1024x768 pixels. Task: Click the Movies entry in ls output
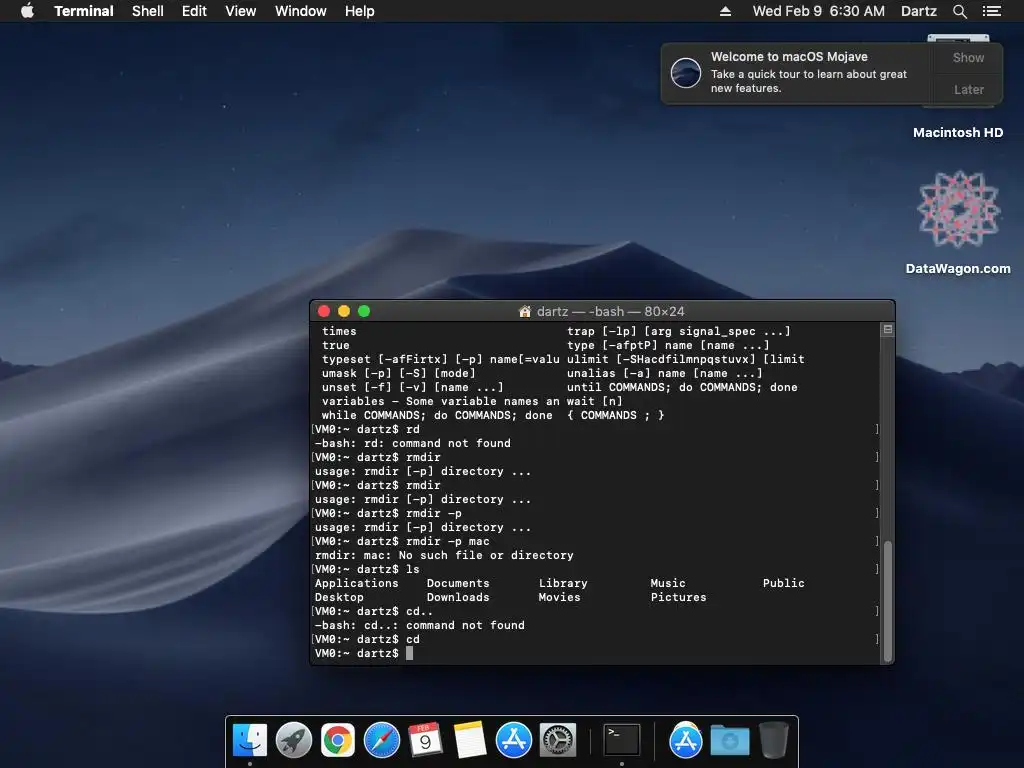pyautogui.click(x=559, y=598)
